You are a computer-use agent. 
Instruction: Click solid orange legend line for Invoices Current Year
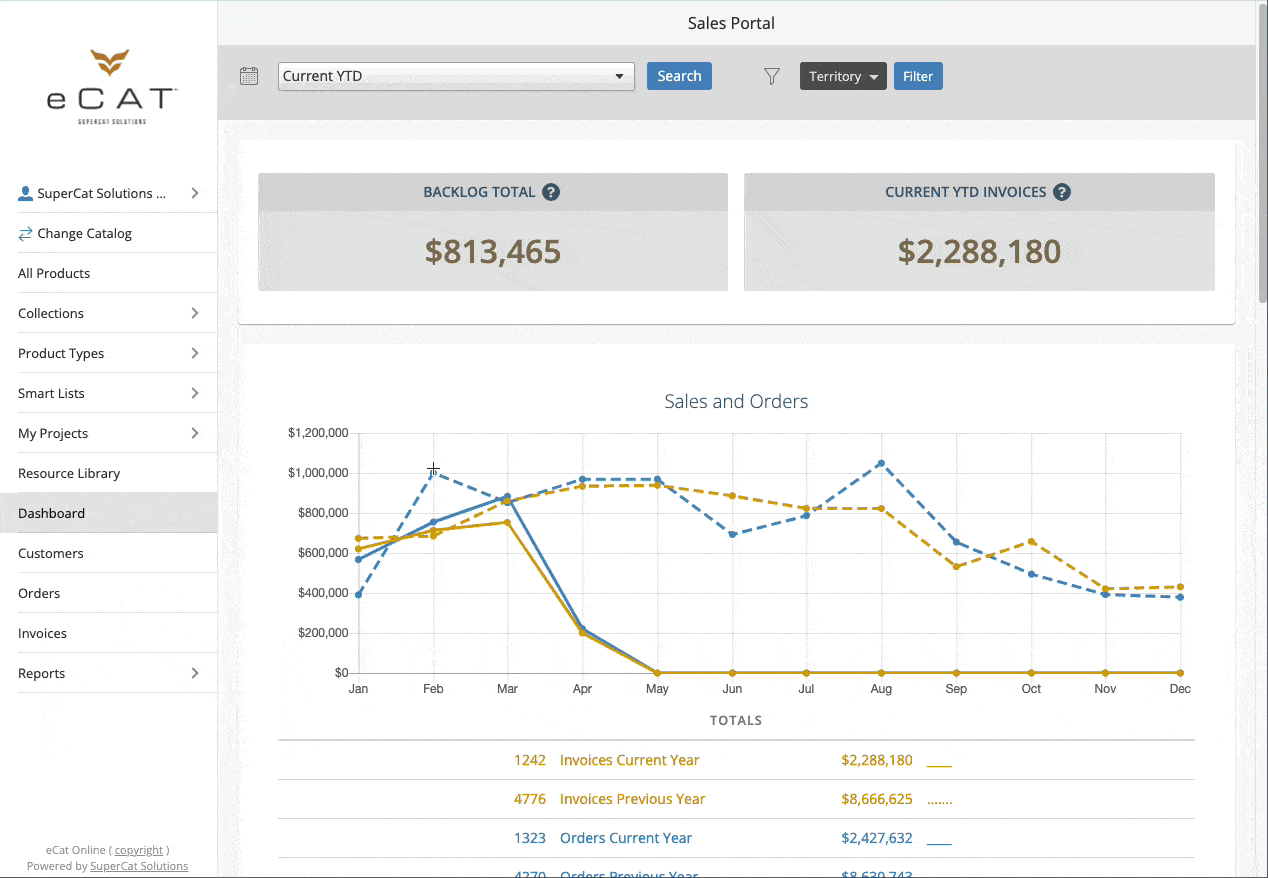pyautogui.click(x=939, y=766)
